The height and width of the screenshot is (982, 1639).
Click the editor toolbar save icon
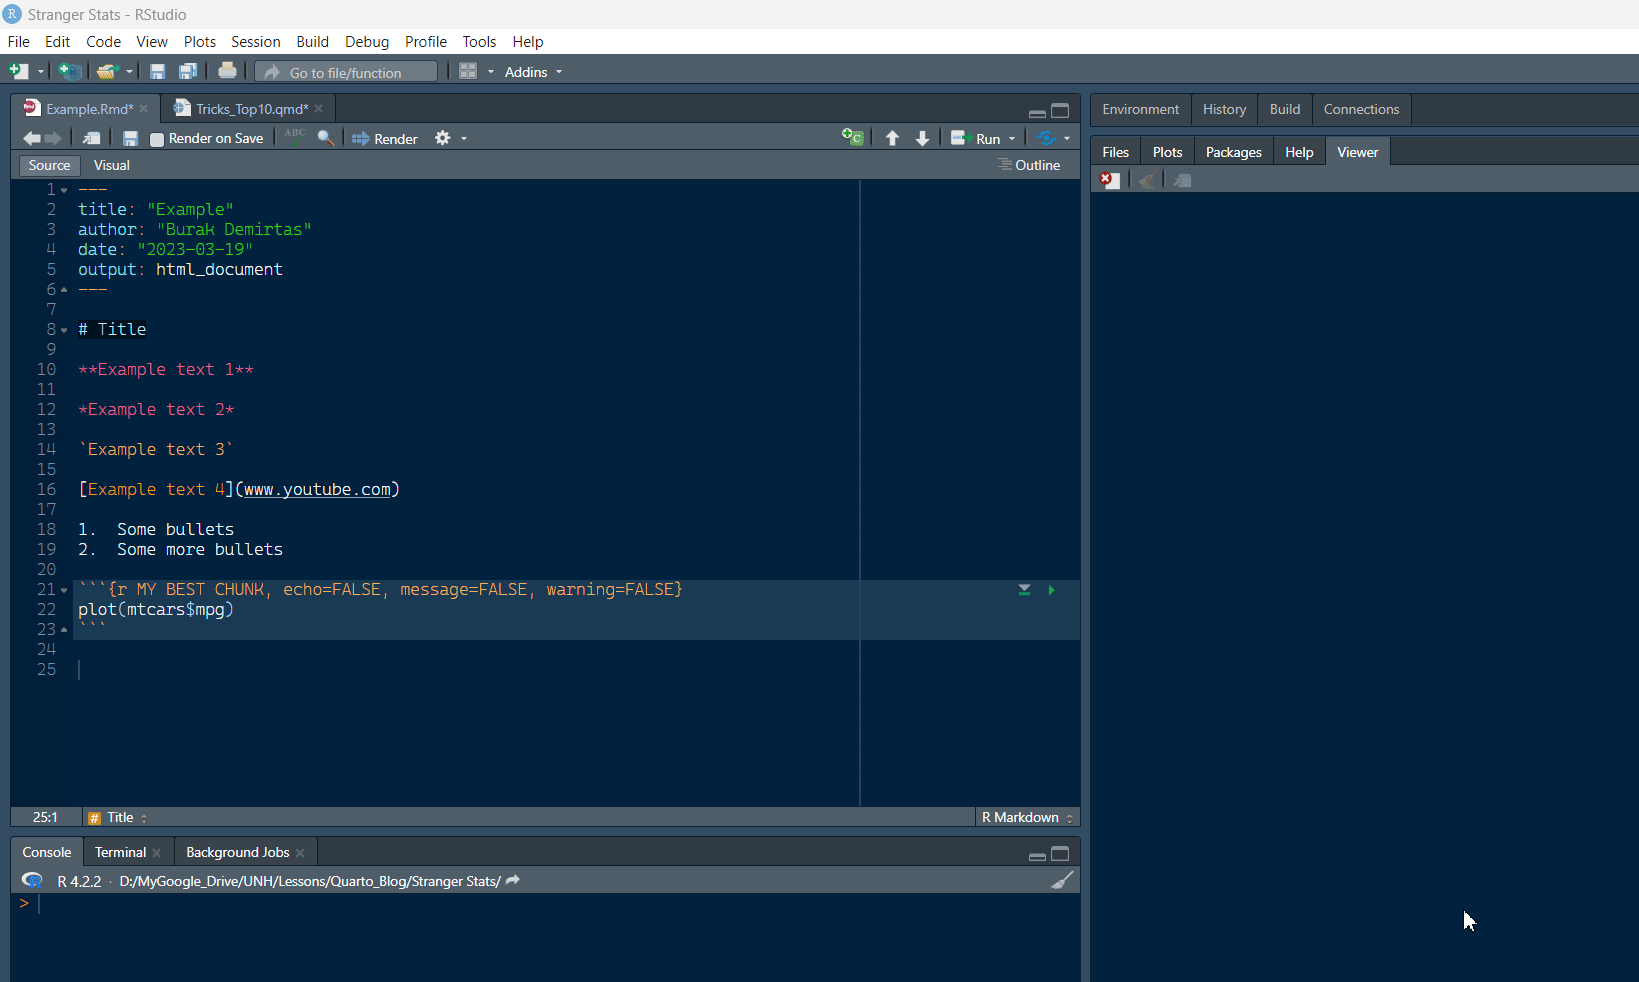coord(130,138)
